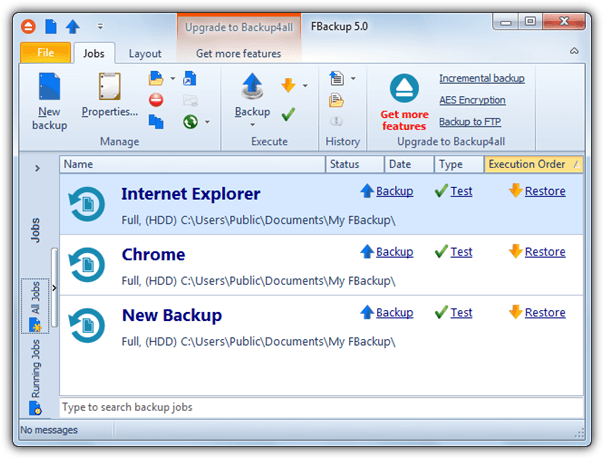Click the blue Backup arrow in quick access toolbar
604x458 pixels.
click(x=73, y=27)
